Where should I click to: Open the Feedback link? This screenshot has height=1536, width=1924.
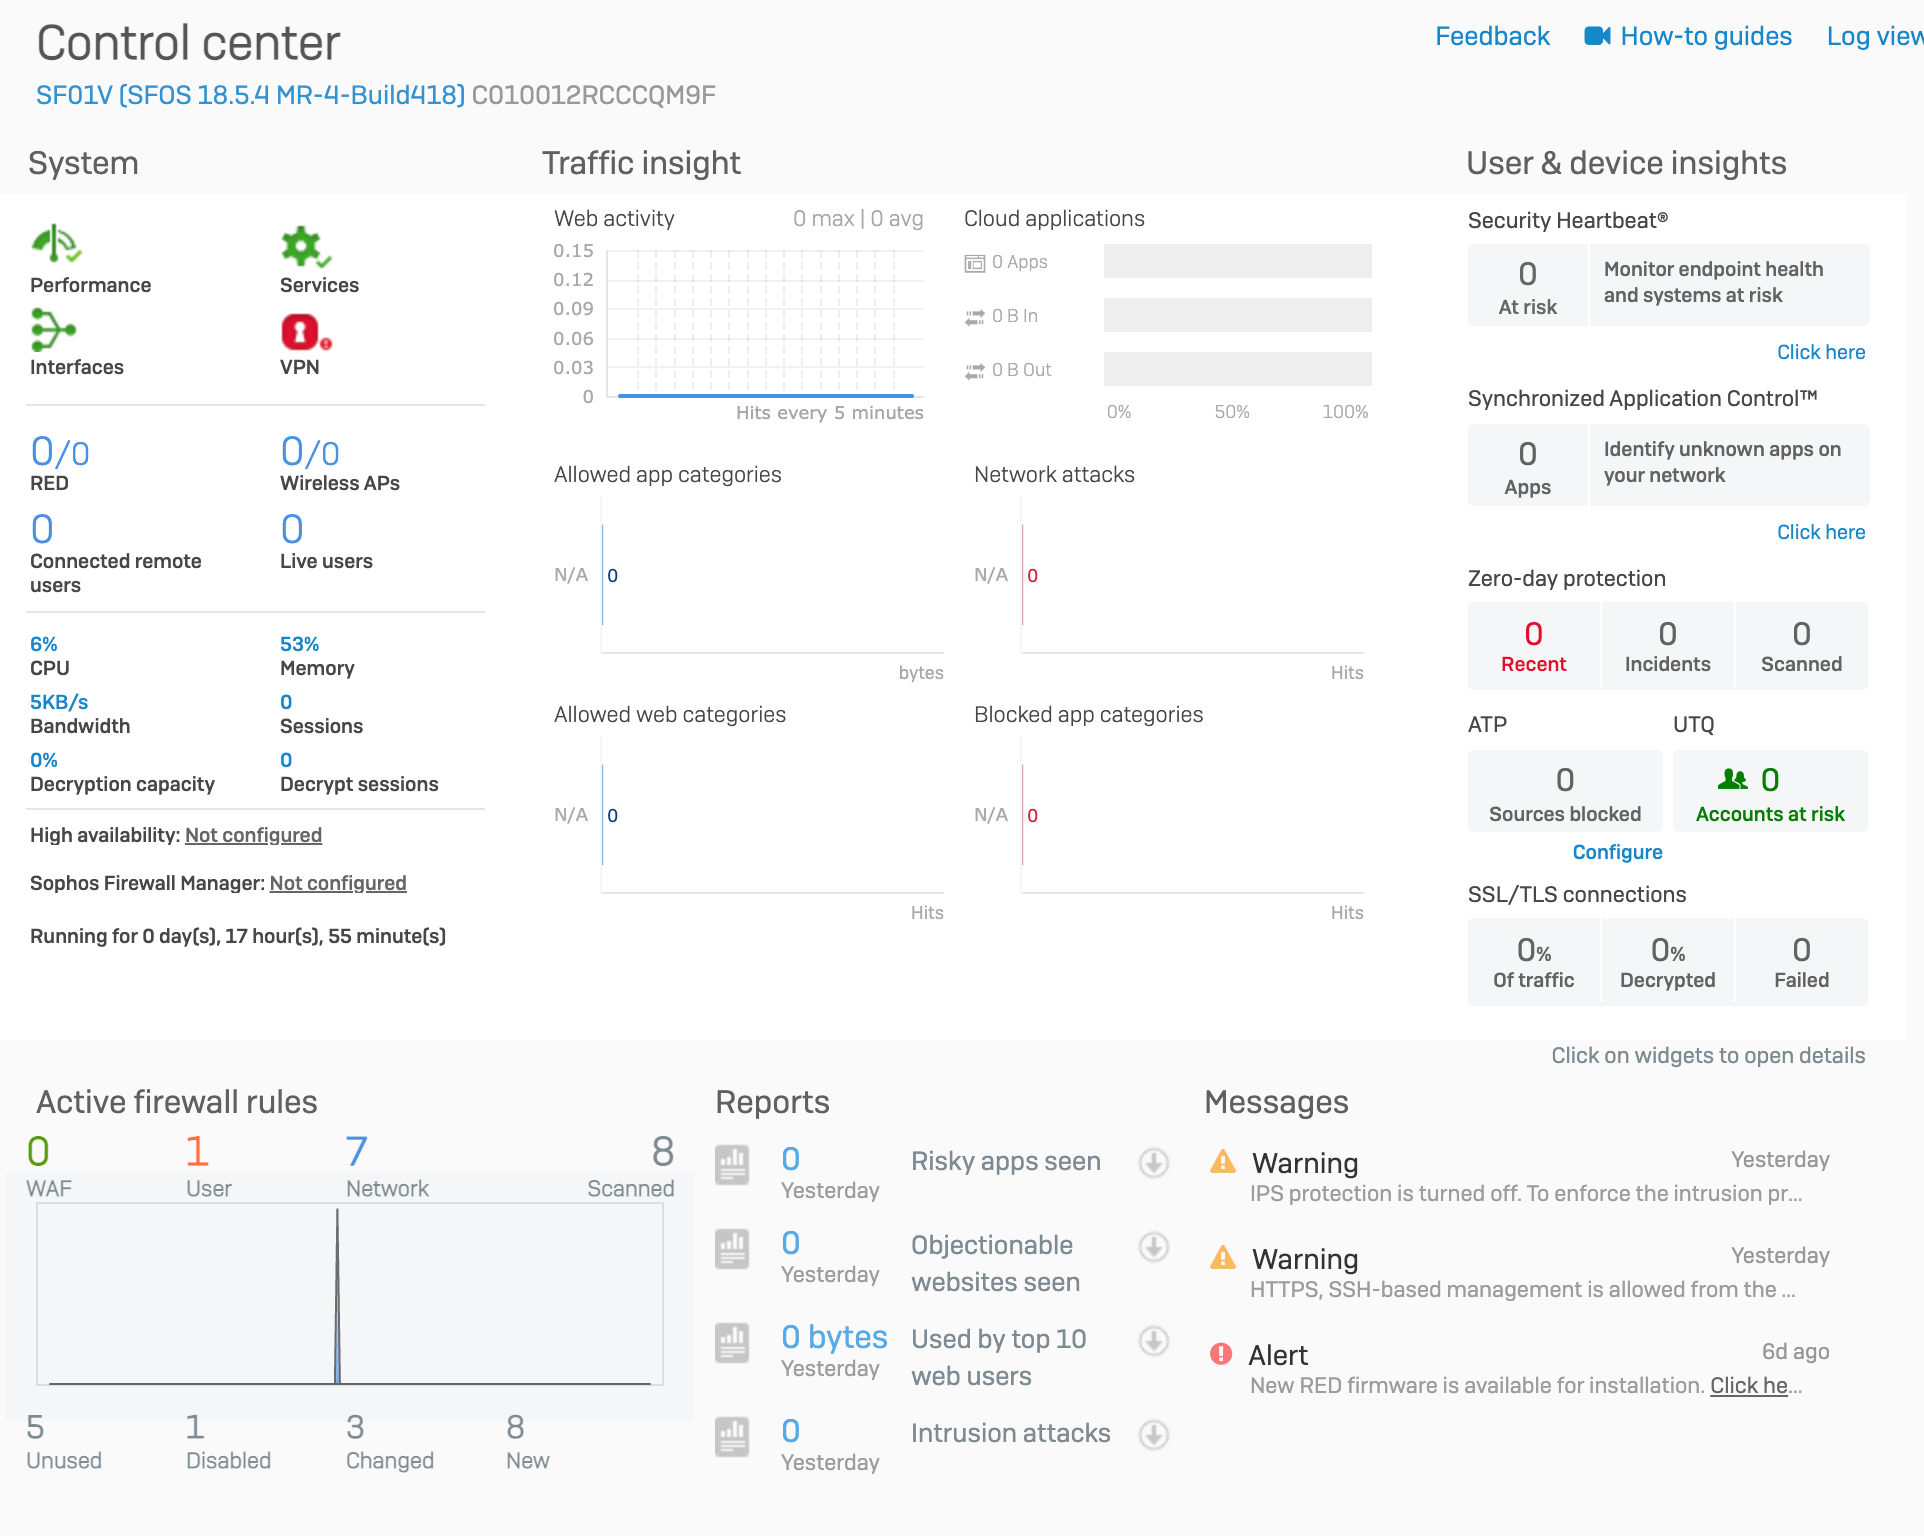1491,37
